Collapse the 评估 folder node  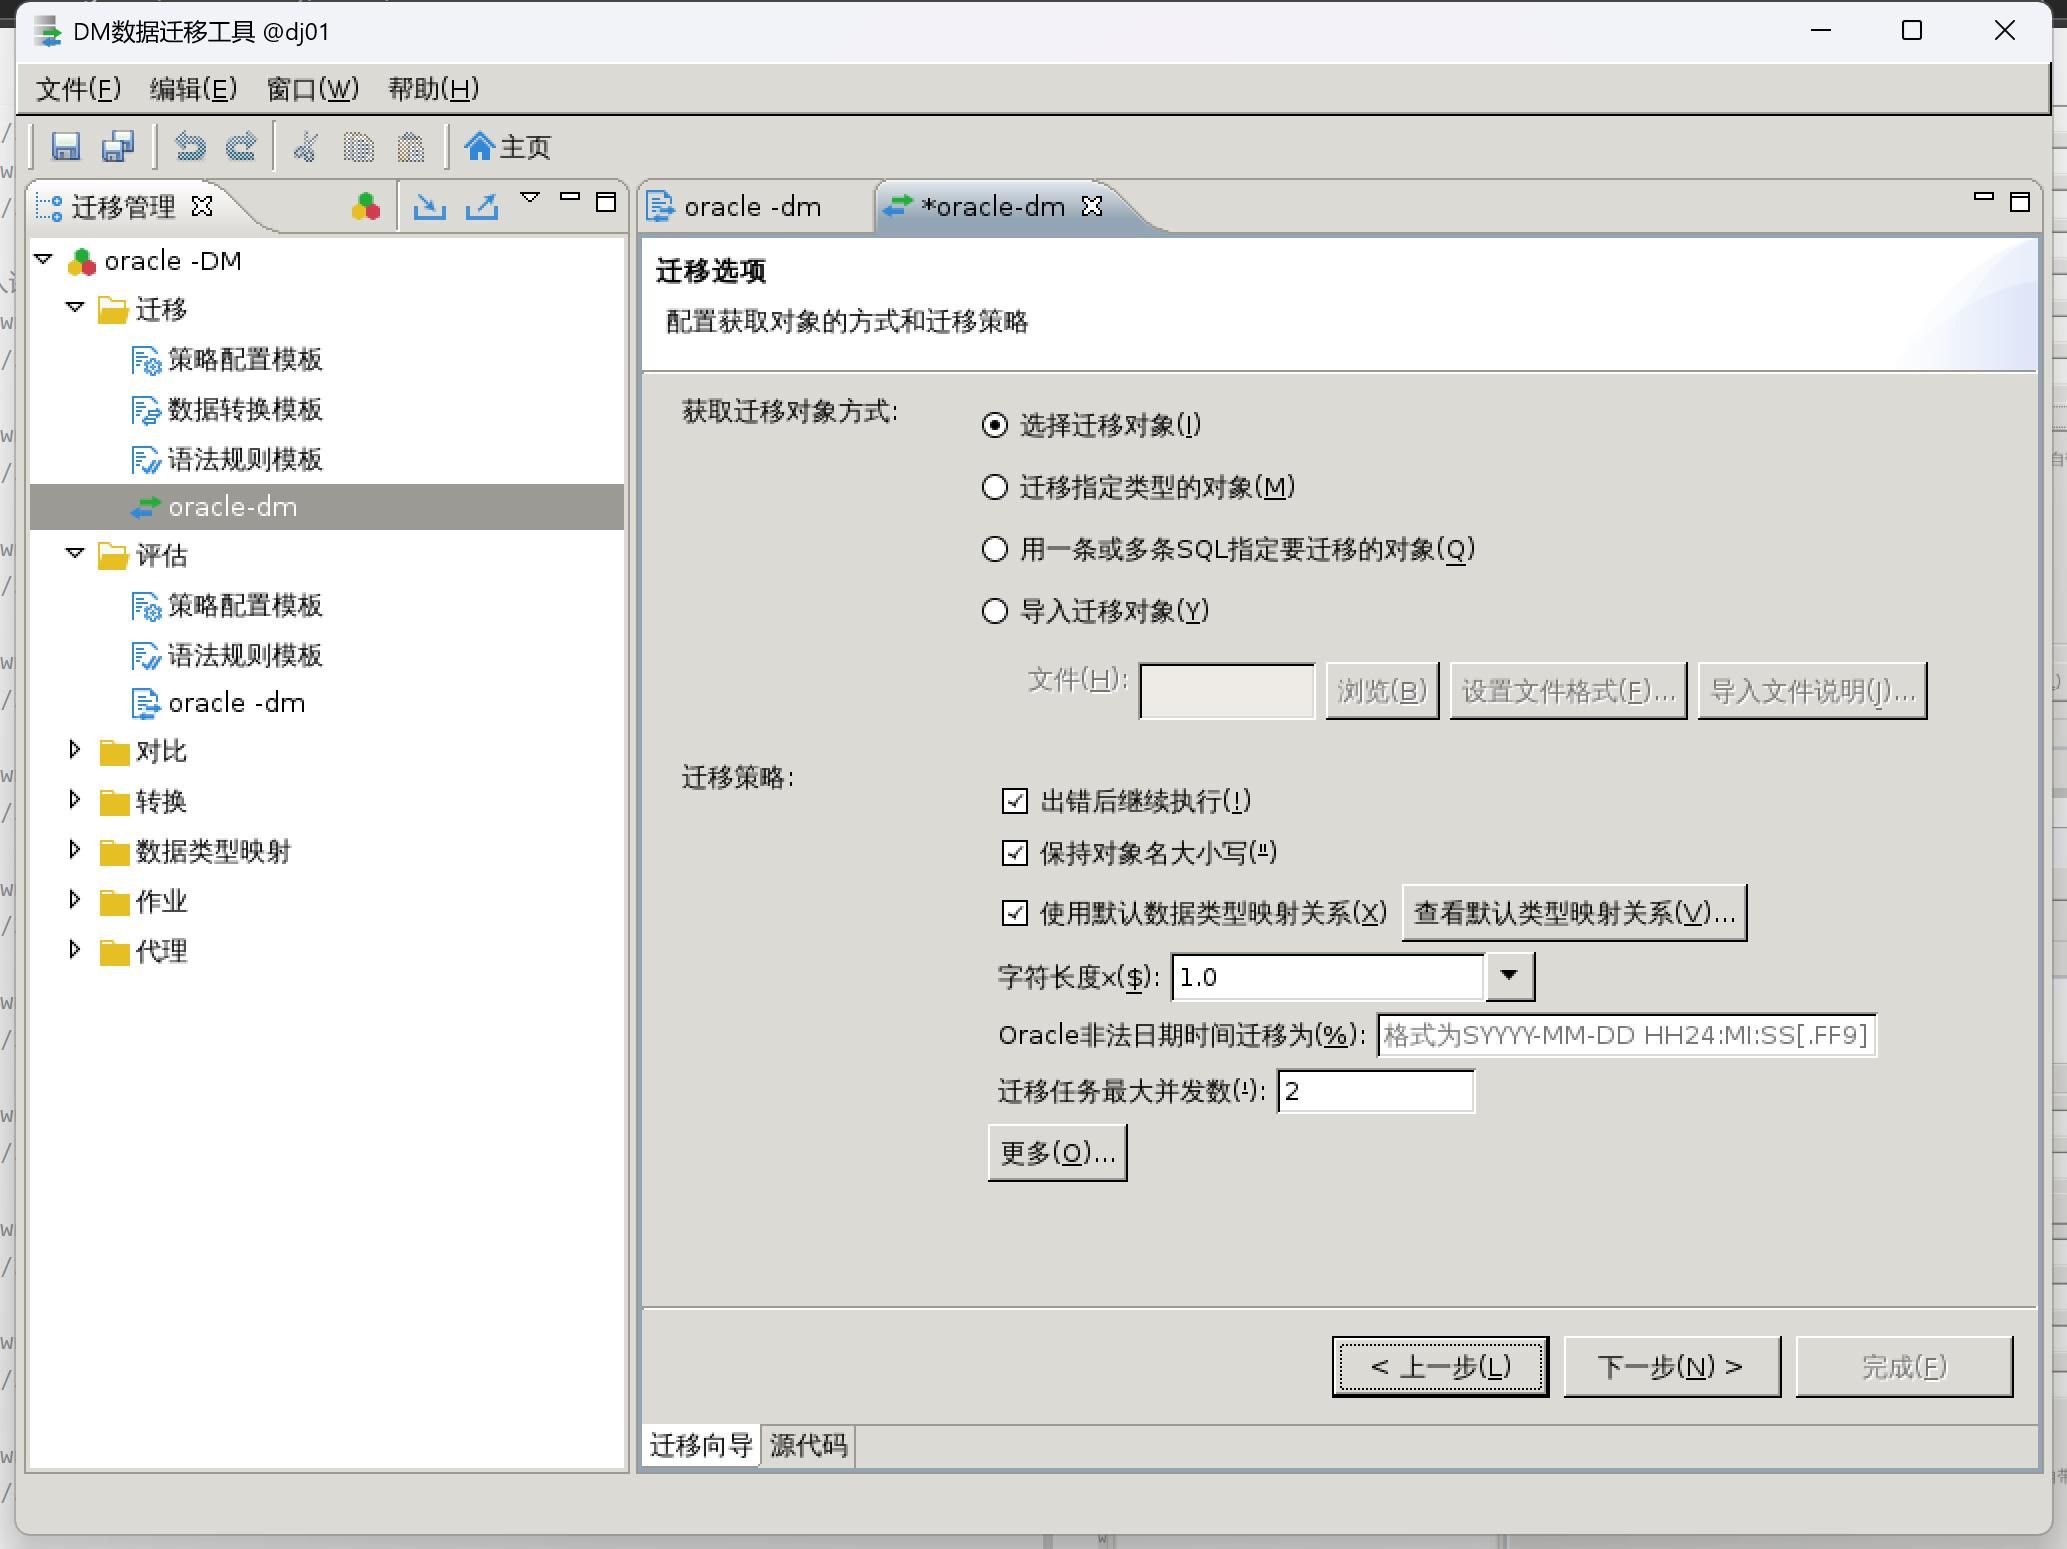74,554
